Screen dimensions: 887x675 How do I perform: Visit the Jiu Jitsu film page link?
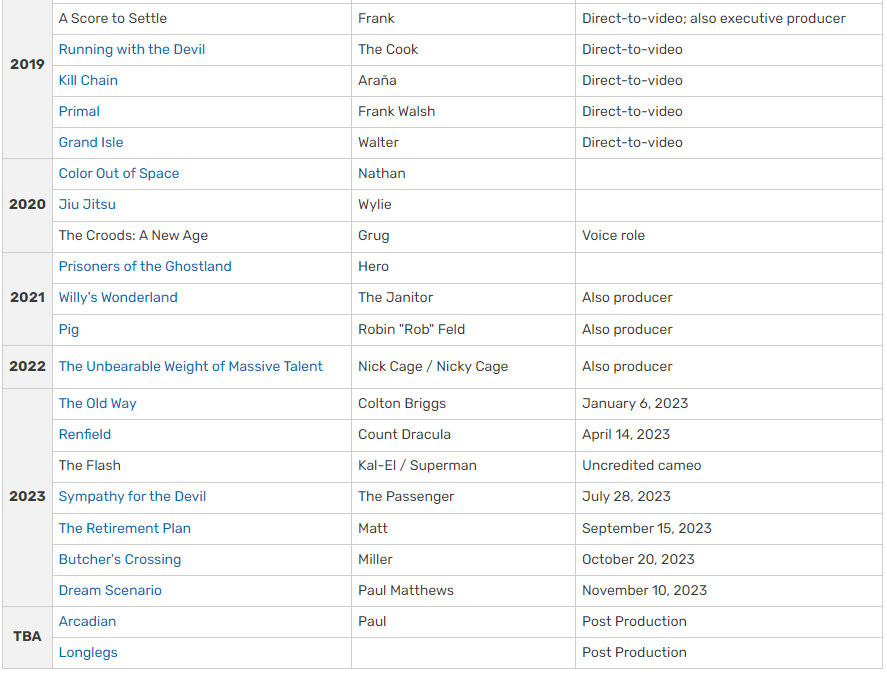[x=87, y=205]
